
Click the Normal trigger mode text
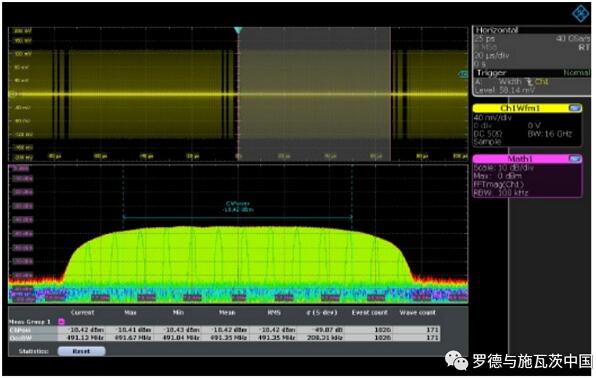[x=577, y=73]
